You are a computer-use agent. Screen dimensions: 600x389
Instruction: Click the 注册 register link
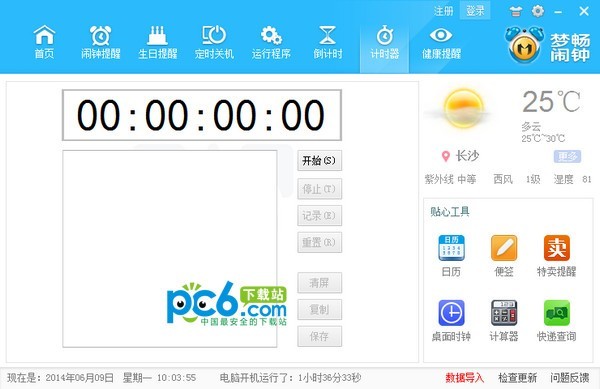click(444, 11)
